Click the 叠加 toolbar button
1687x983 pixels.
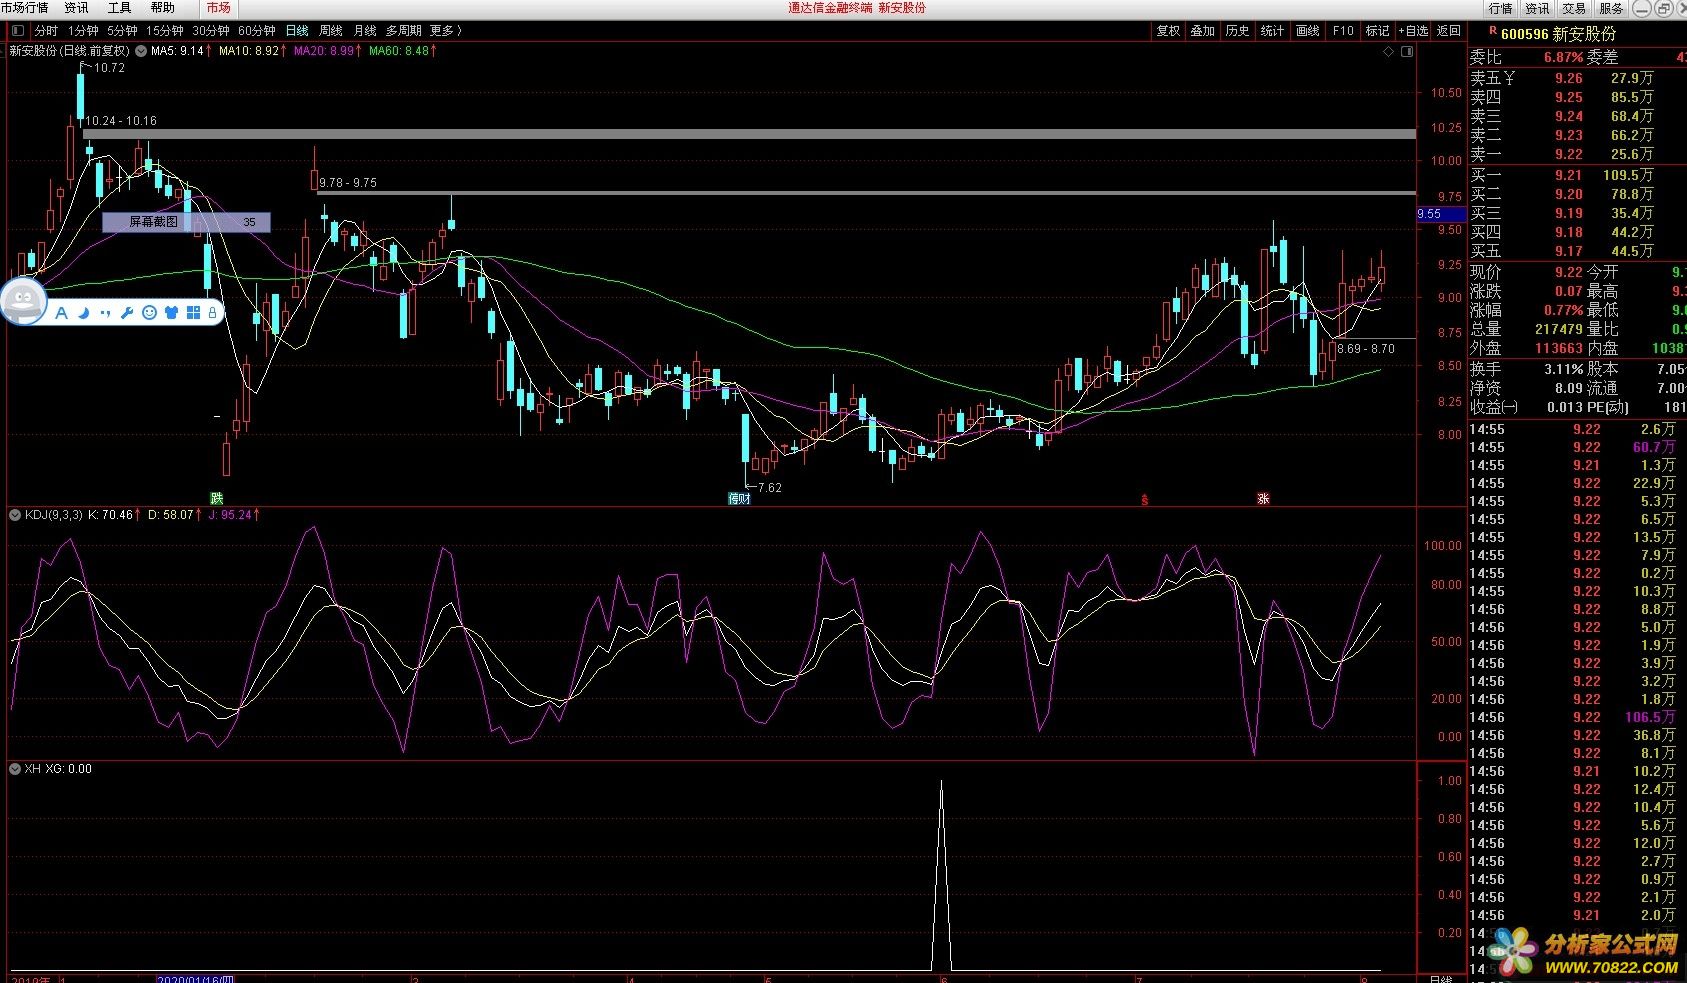(1203, 31)
